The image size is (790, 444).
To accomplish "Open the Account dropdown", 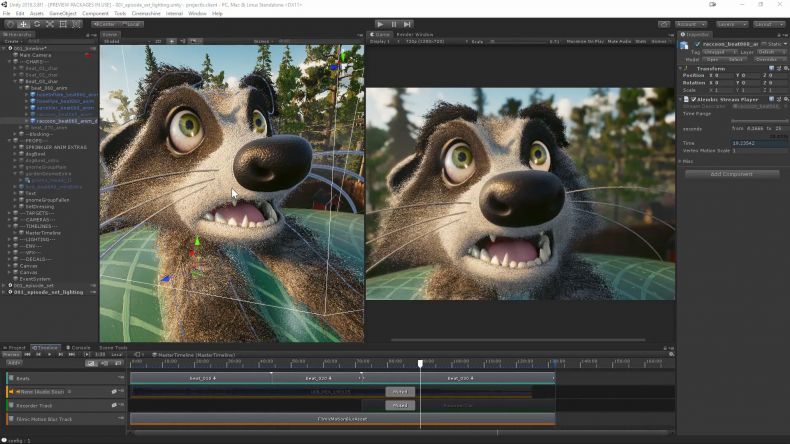I will tap(691, 24).
